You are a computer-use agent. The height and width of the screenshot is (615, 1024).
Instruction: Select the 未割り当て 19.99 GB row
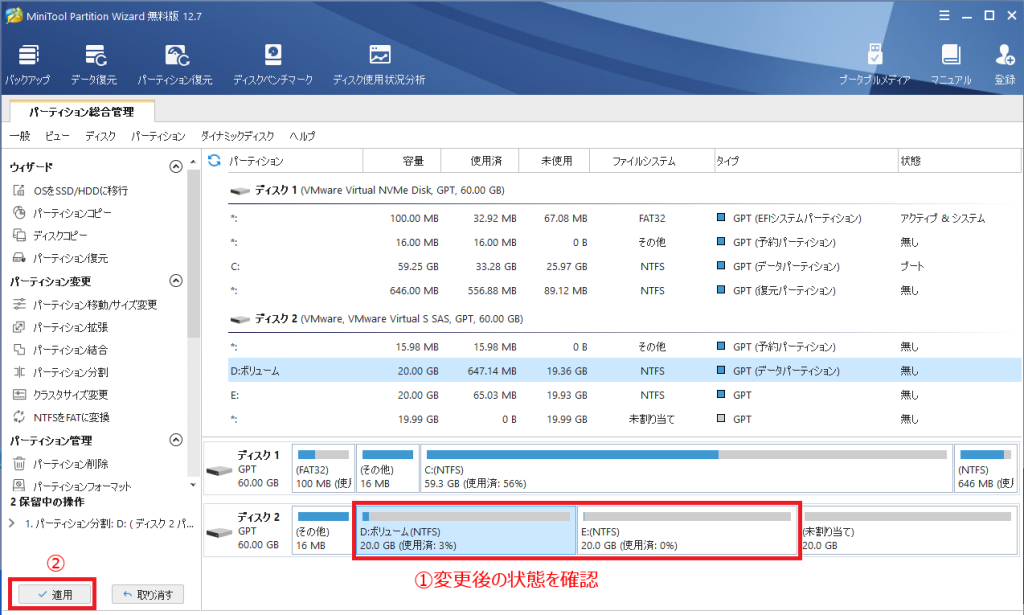click(624, 419)
